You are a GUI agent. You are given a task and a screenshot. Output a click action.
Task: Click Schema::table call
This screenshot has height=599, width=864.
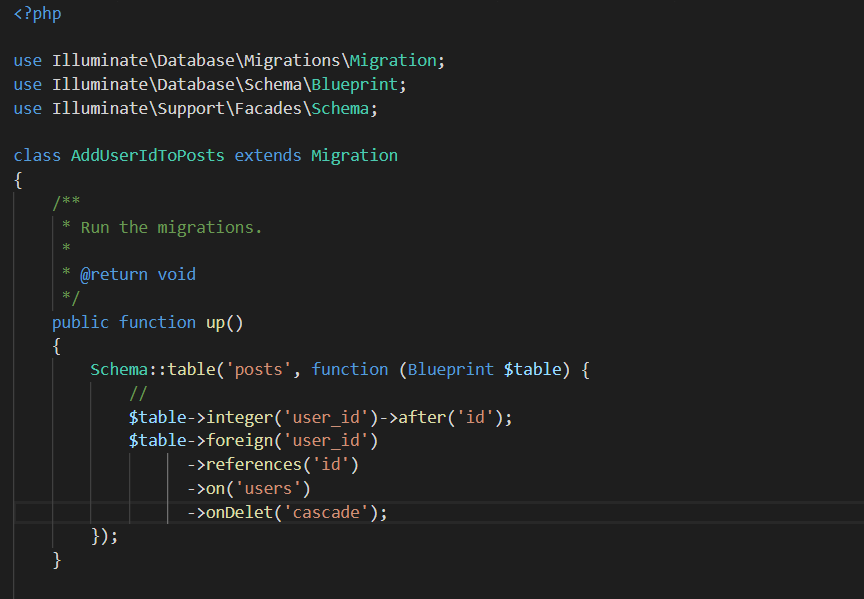tap(153, 370)
